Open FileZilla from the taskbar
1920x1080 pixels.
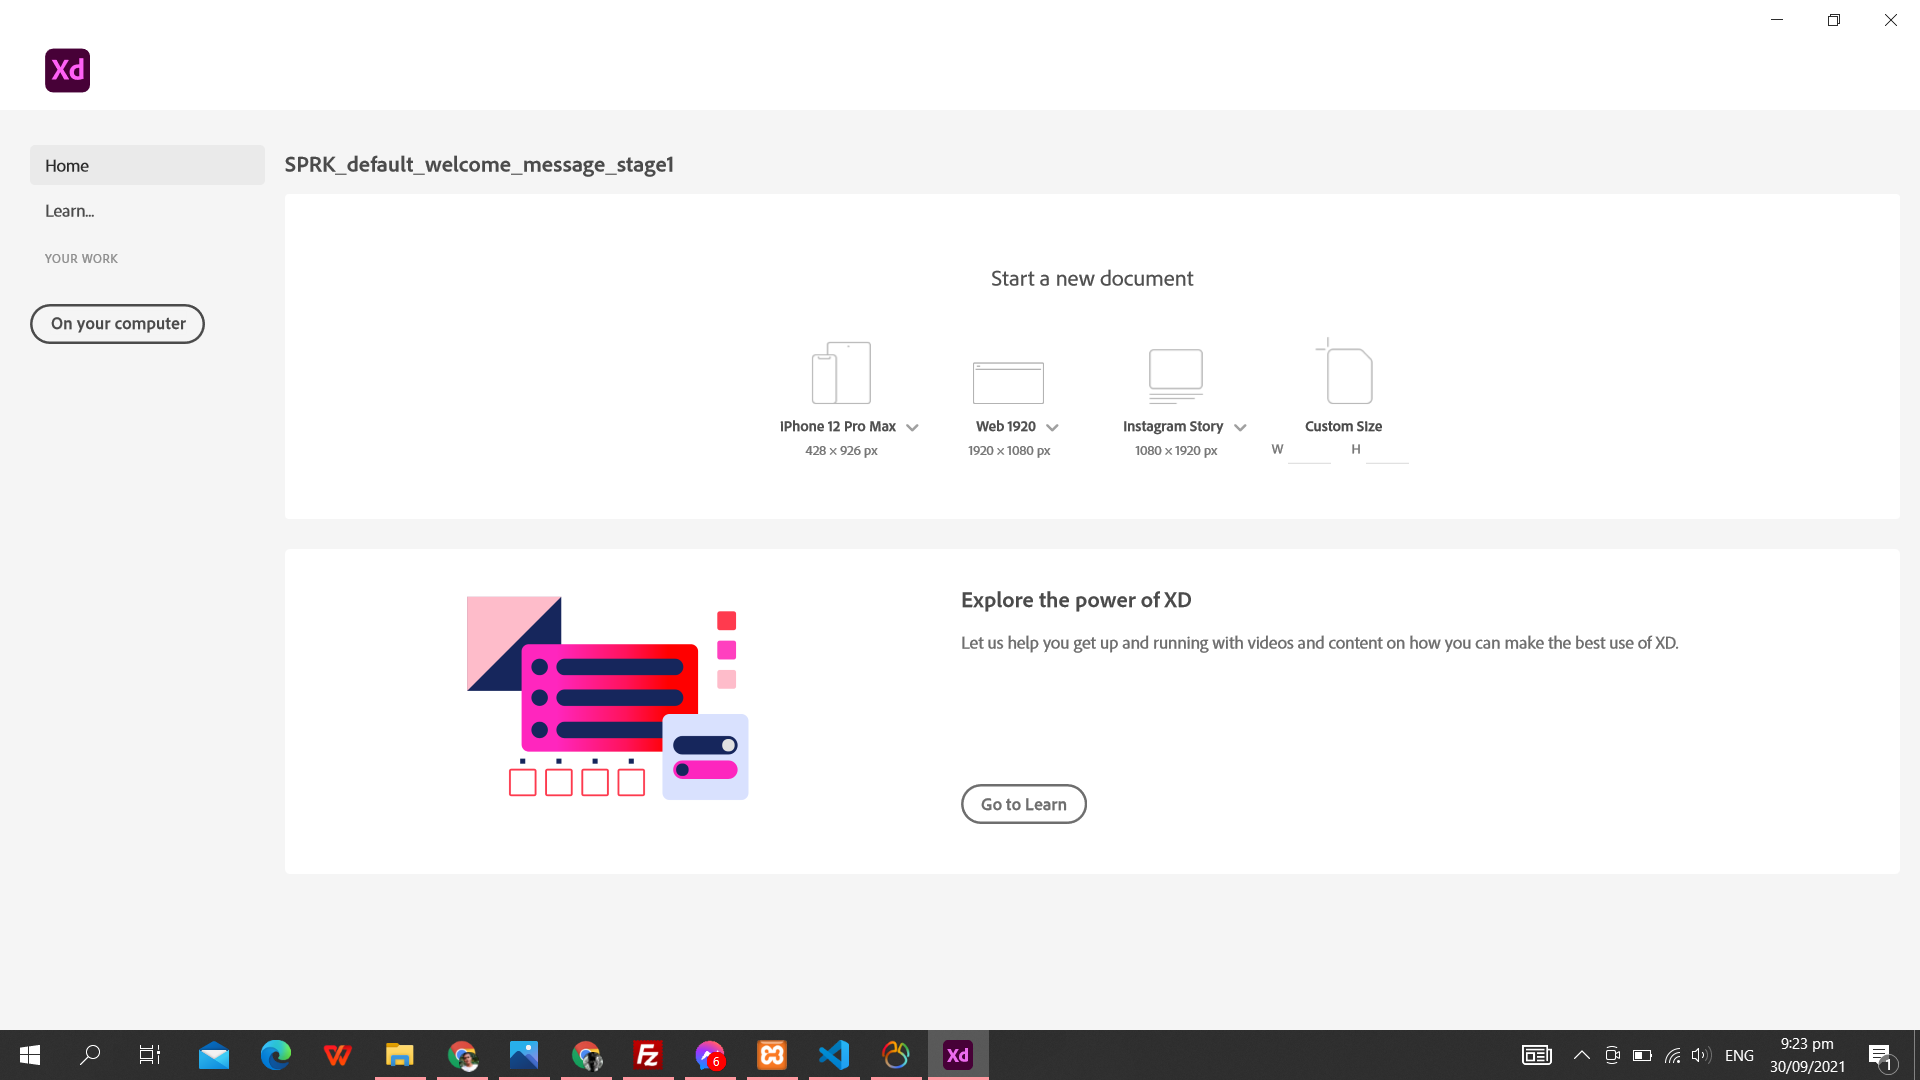click(x=648, y=1055)
